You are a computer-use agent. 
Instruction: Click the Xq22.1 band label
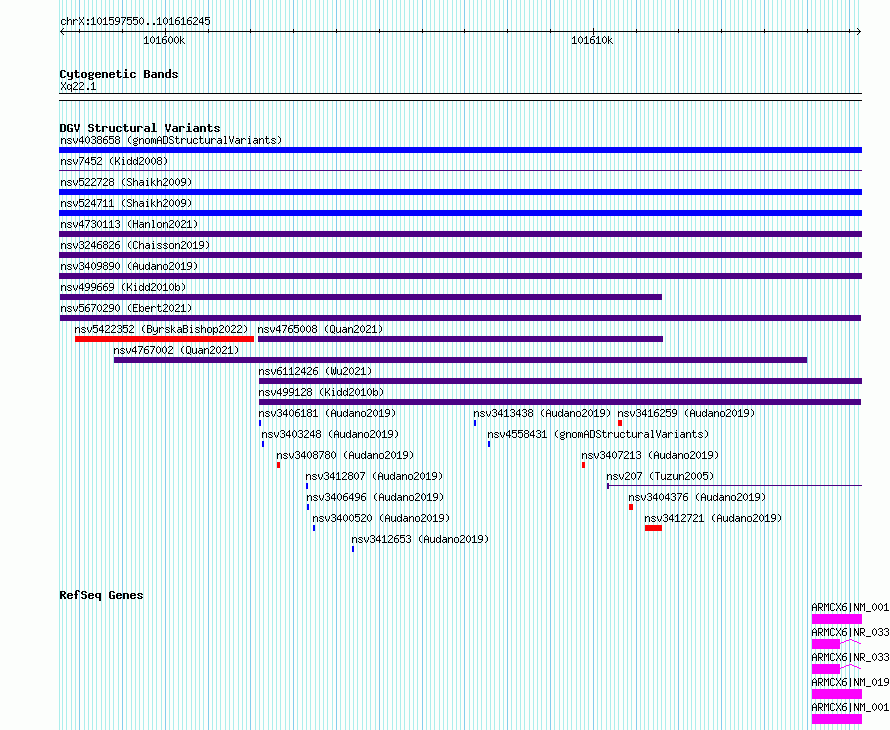[x=78, y=86]
